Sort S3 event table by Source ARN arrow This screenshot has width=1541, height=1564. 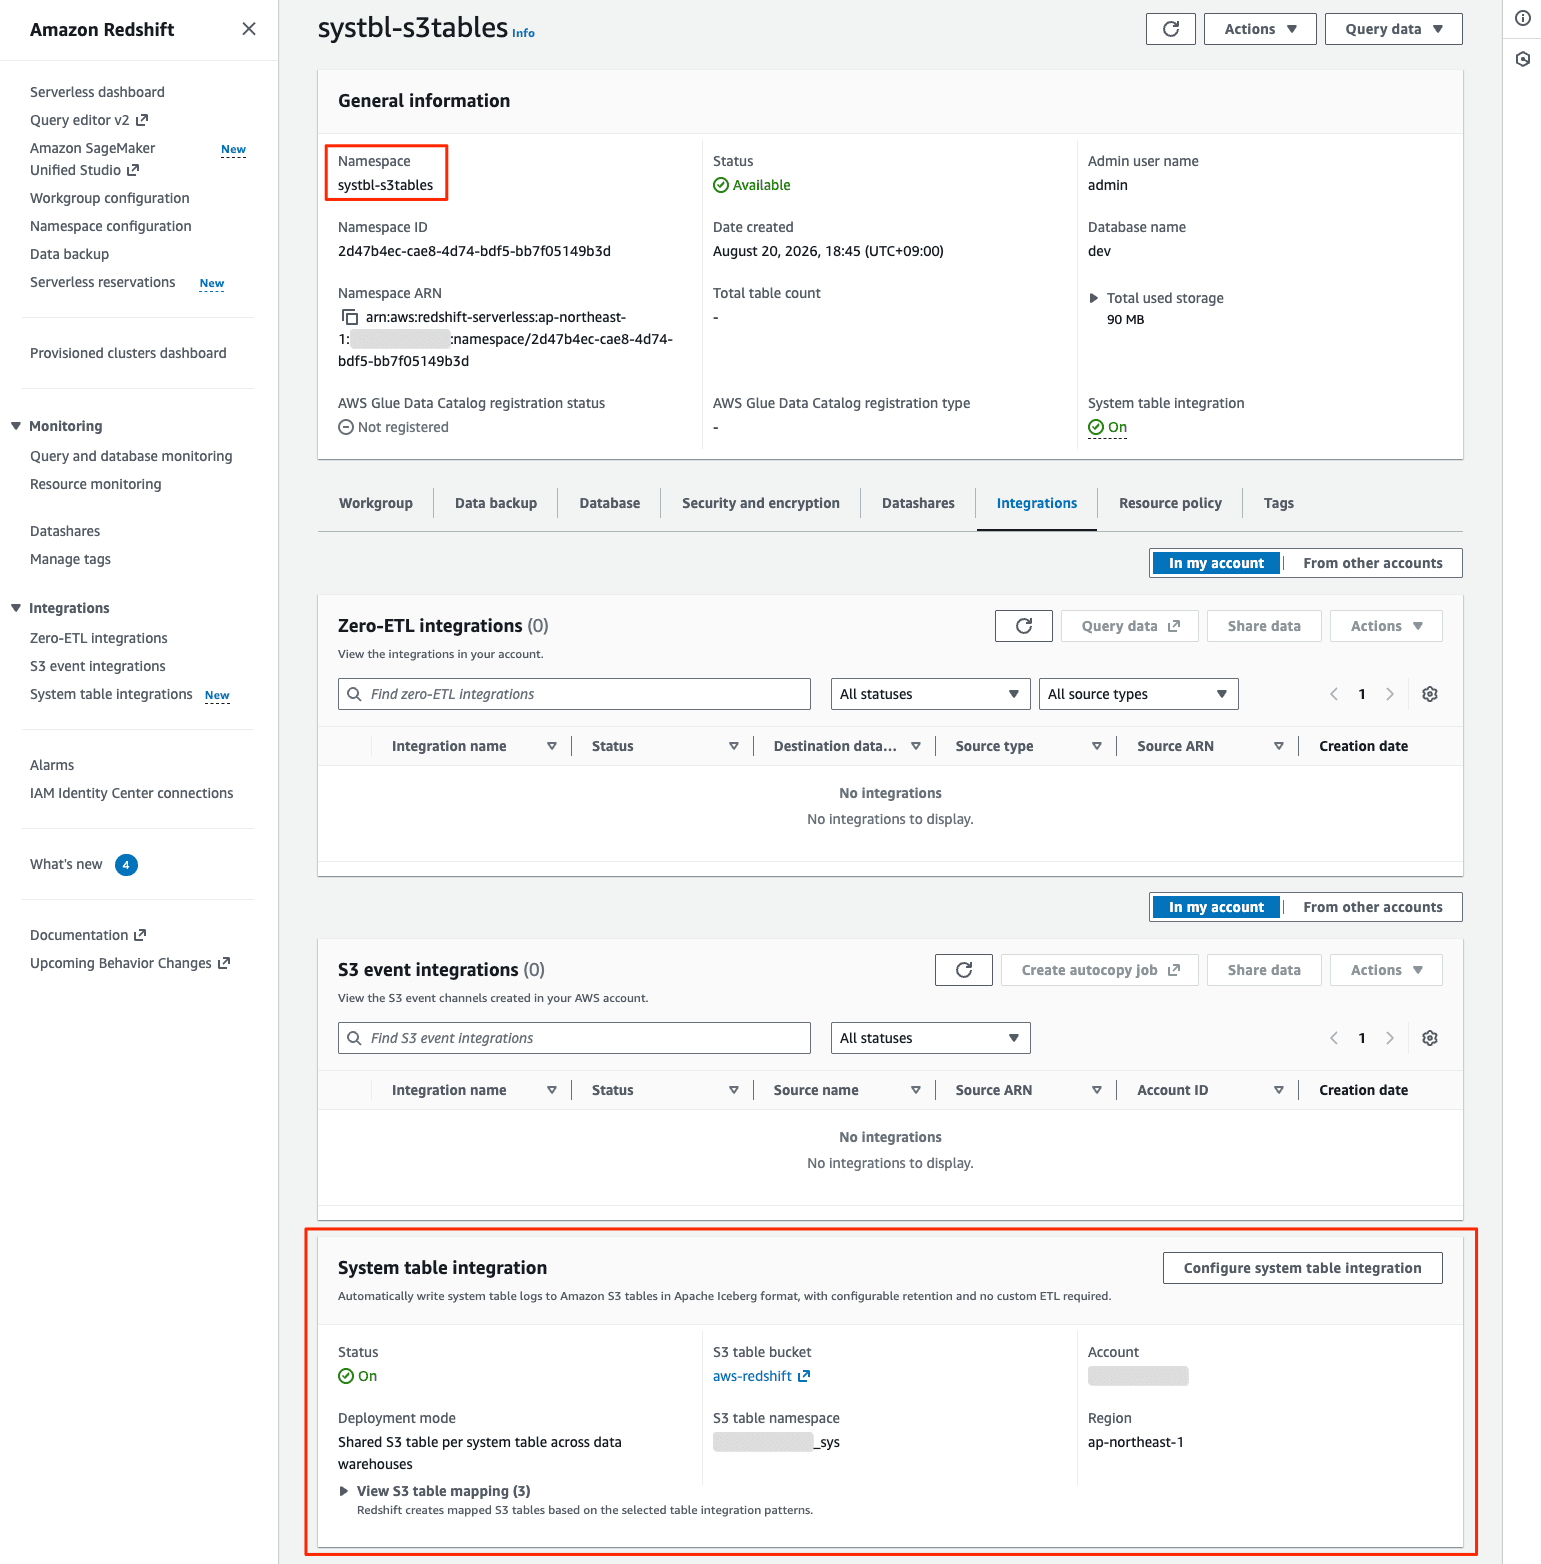pyautogui.click(x=1097, y=1090)
